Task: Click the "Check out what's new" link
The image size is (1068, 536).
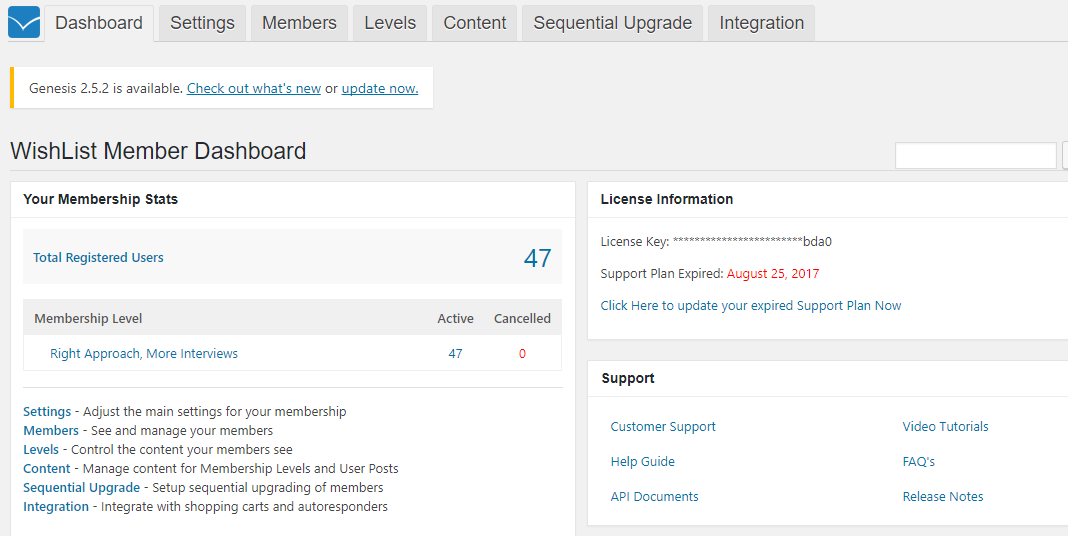Action: coord(254,88)
